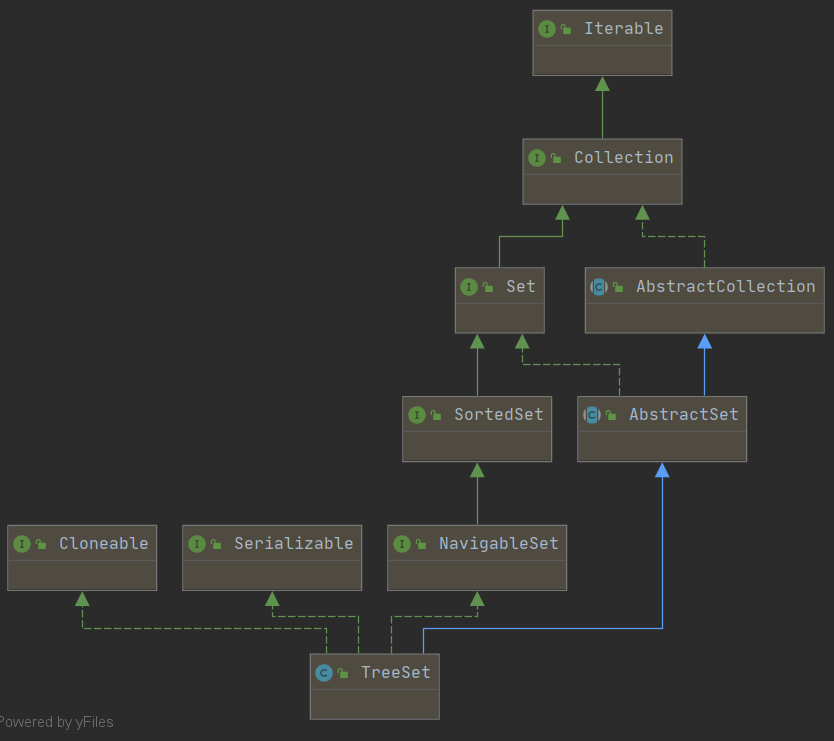Screen dimensions: 834x741
Task: Select the Serializable node label
Action: 293,544
